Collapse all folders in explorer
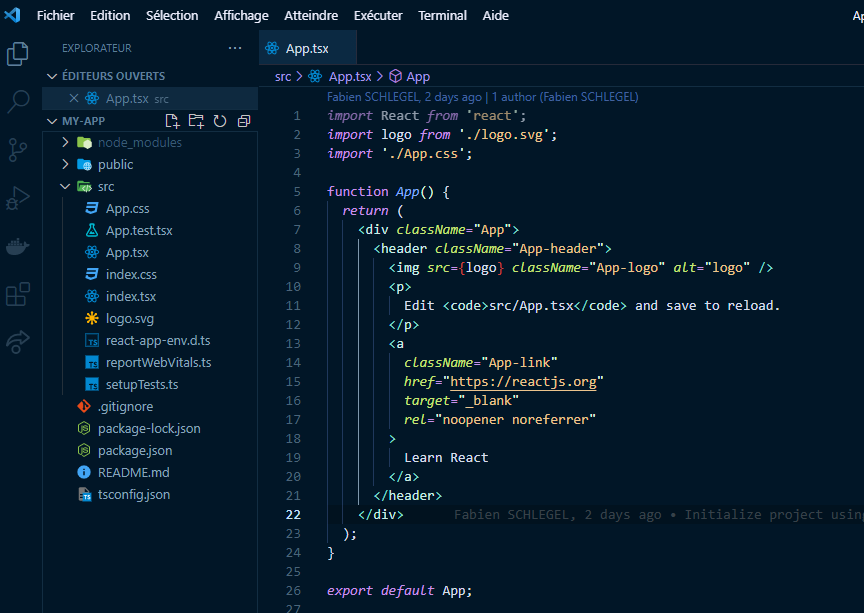 pos(244,121)
